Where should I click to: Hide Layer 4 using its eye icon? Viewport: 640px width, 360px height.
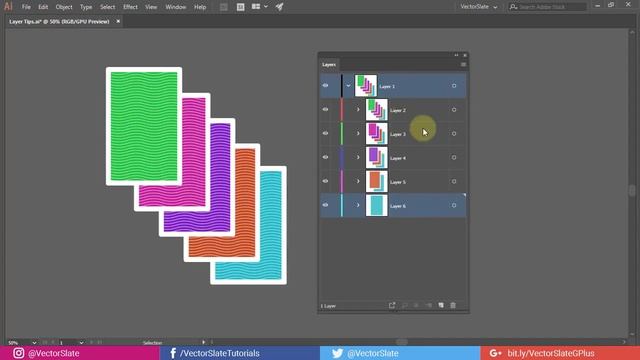pos(325,157)
